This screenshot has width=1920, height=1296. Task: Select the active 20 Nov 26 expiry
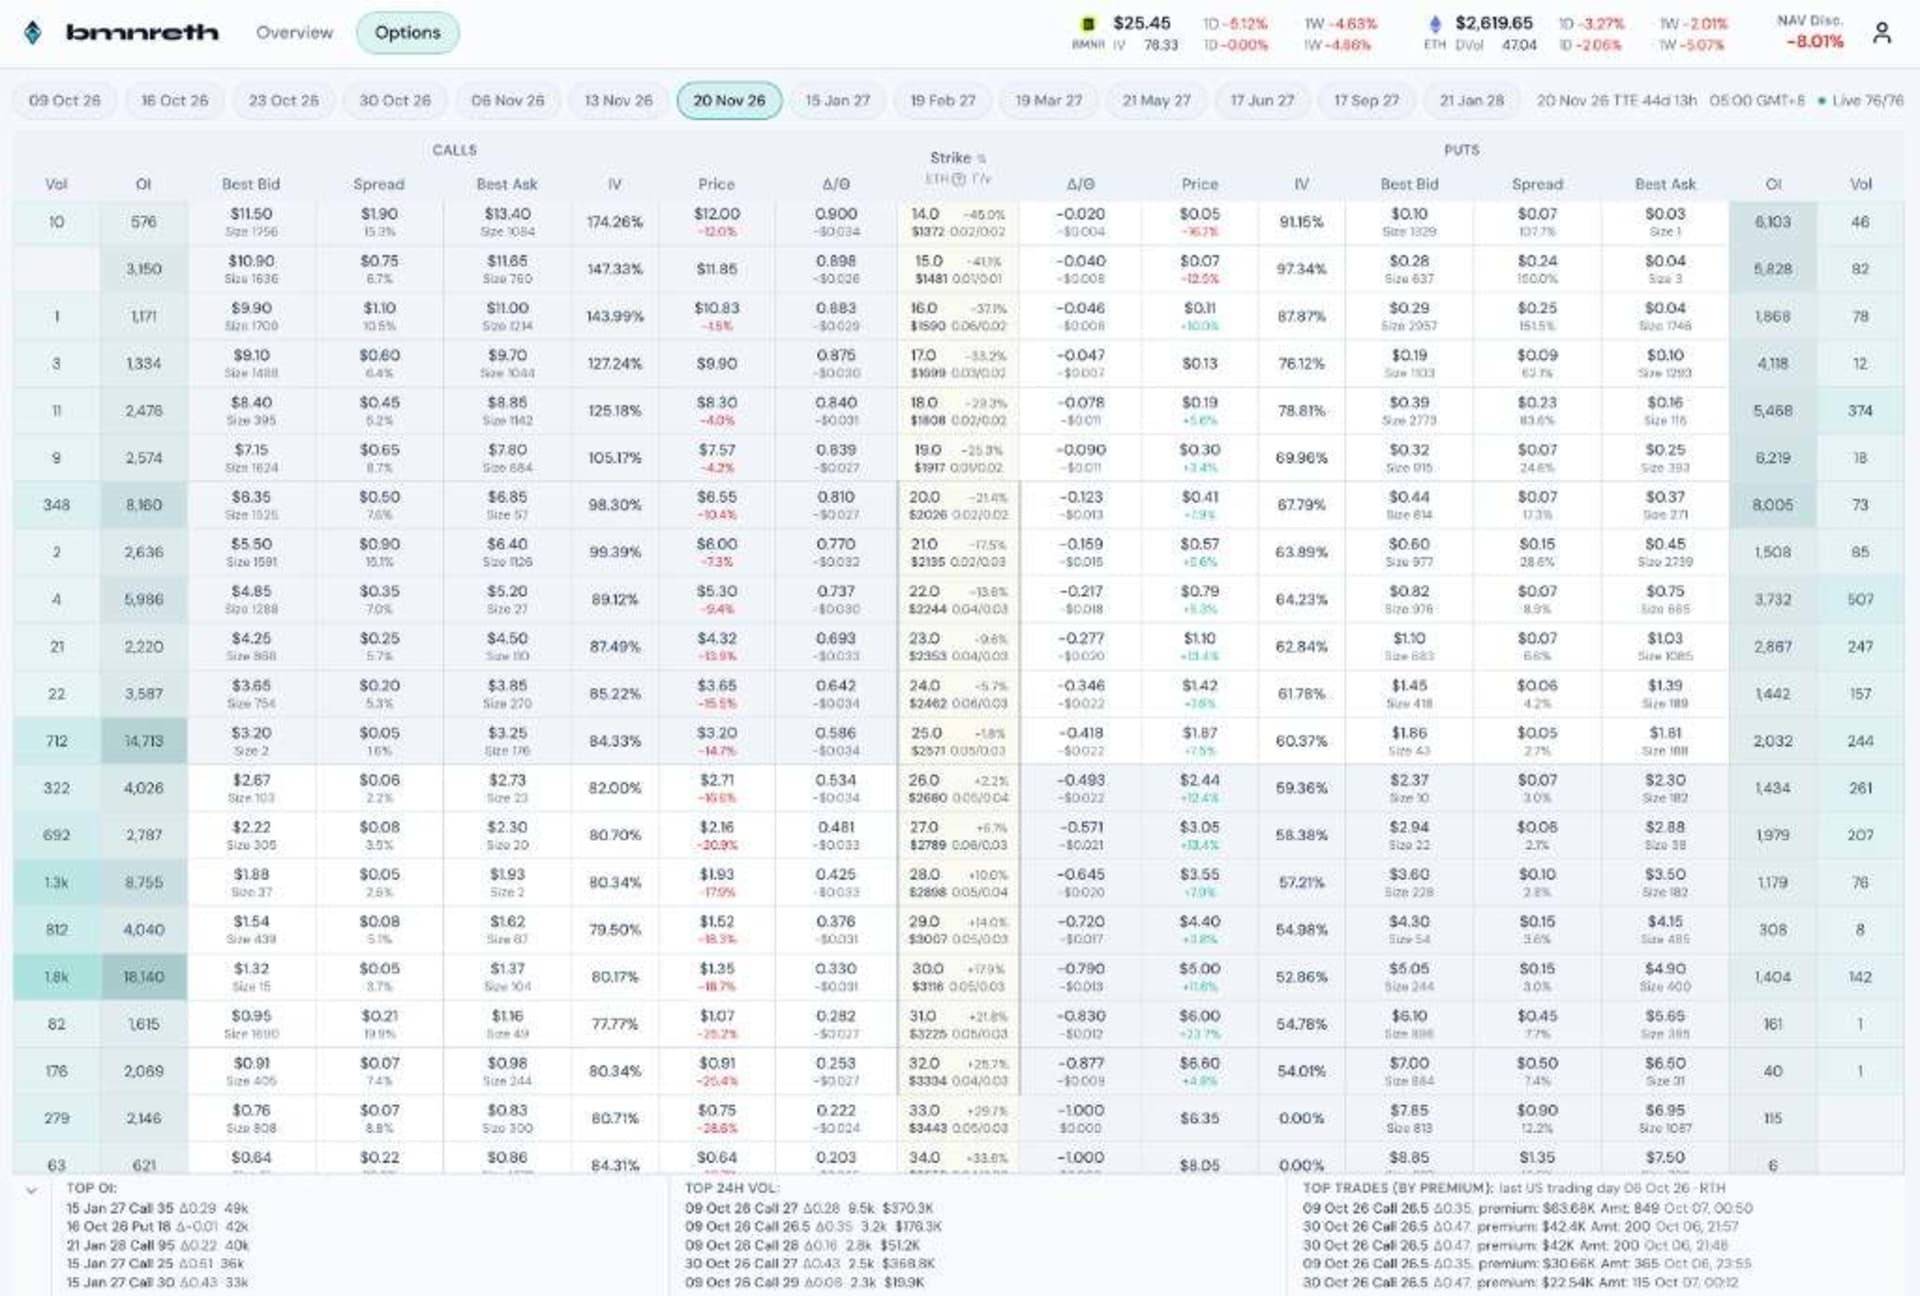(x=729, y=100)
